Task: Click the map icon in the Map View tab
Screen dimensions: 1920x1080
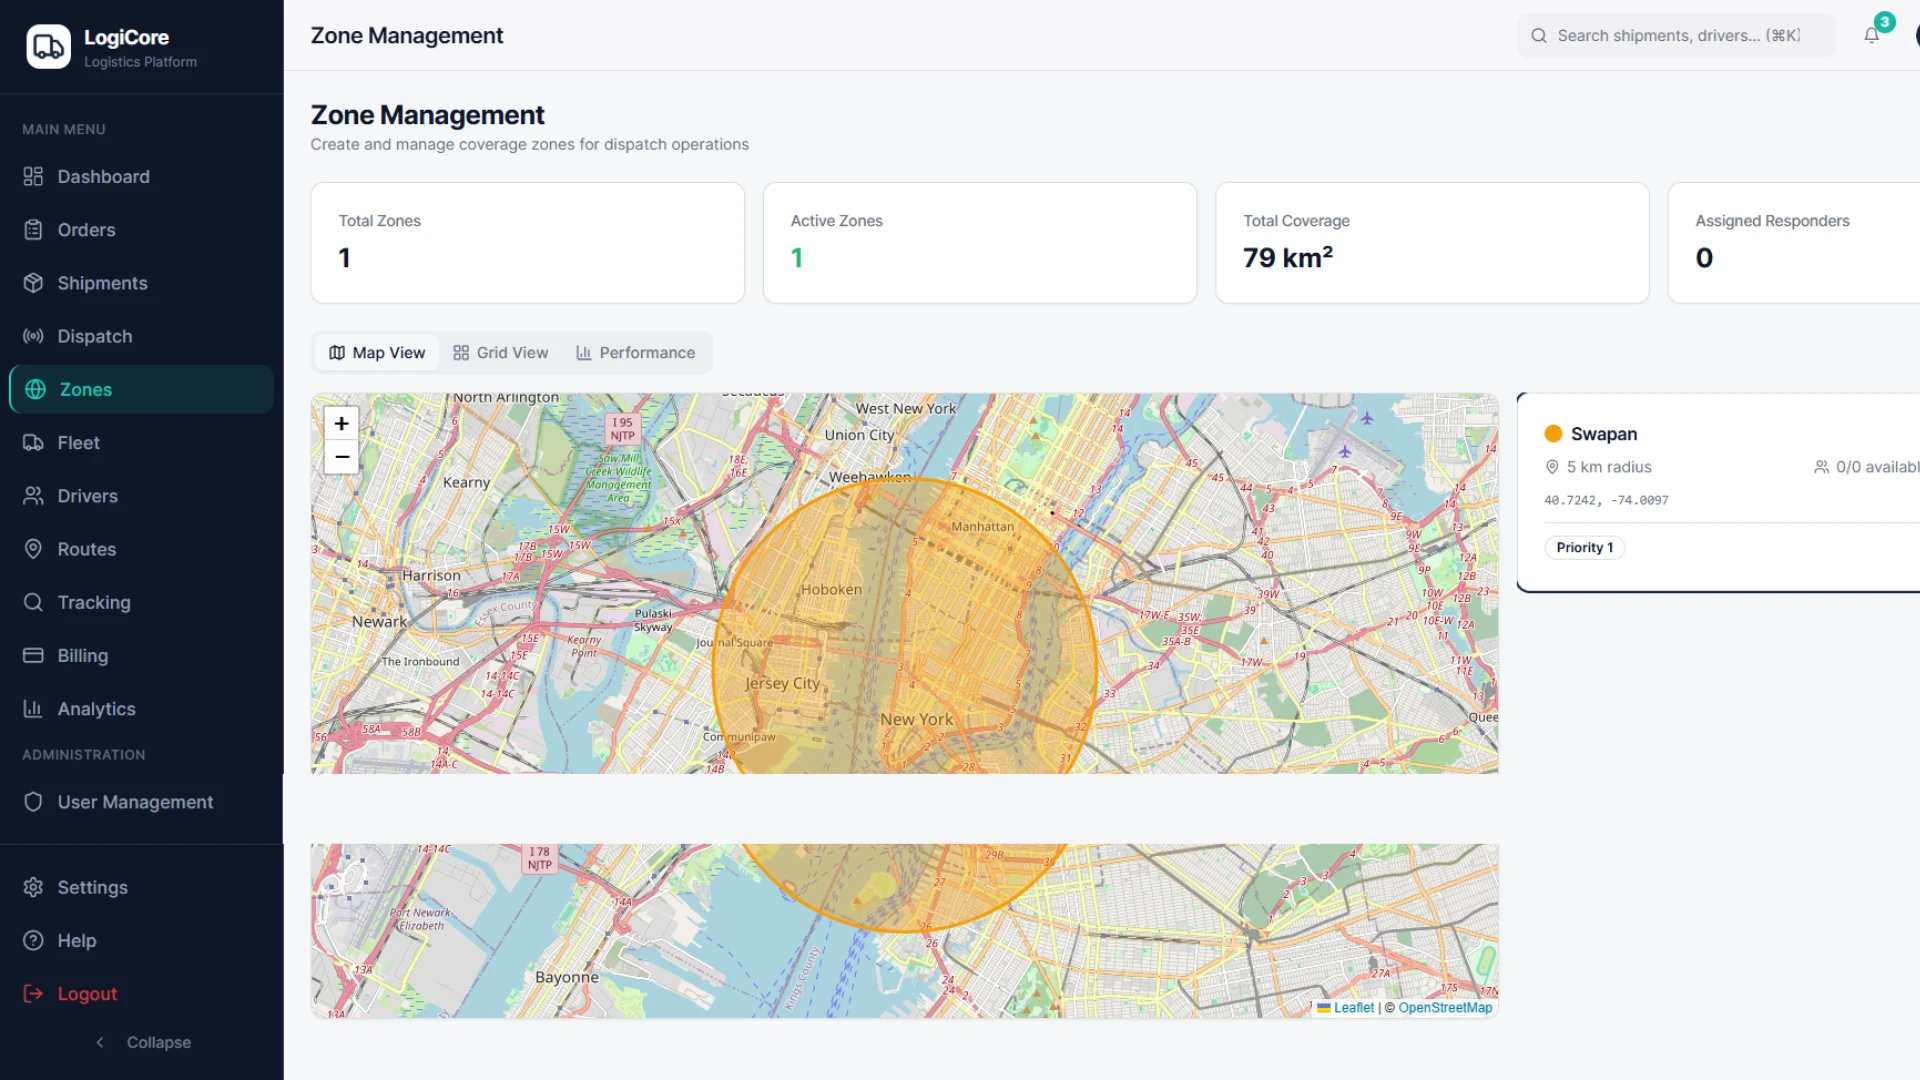Action: pyautogui.click(x=337, y=353)
